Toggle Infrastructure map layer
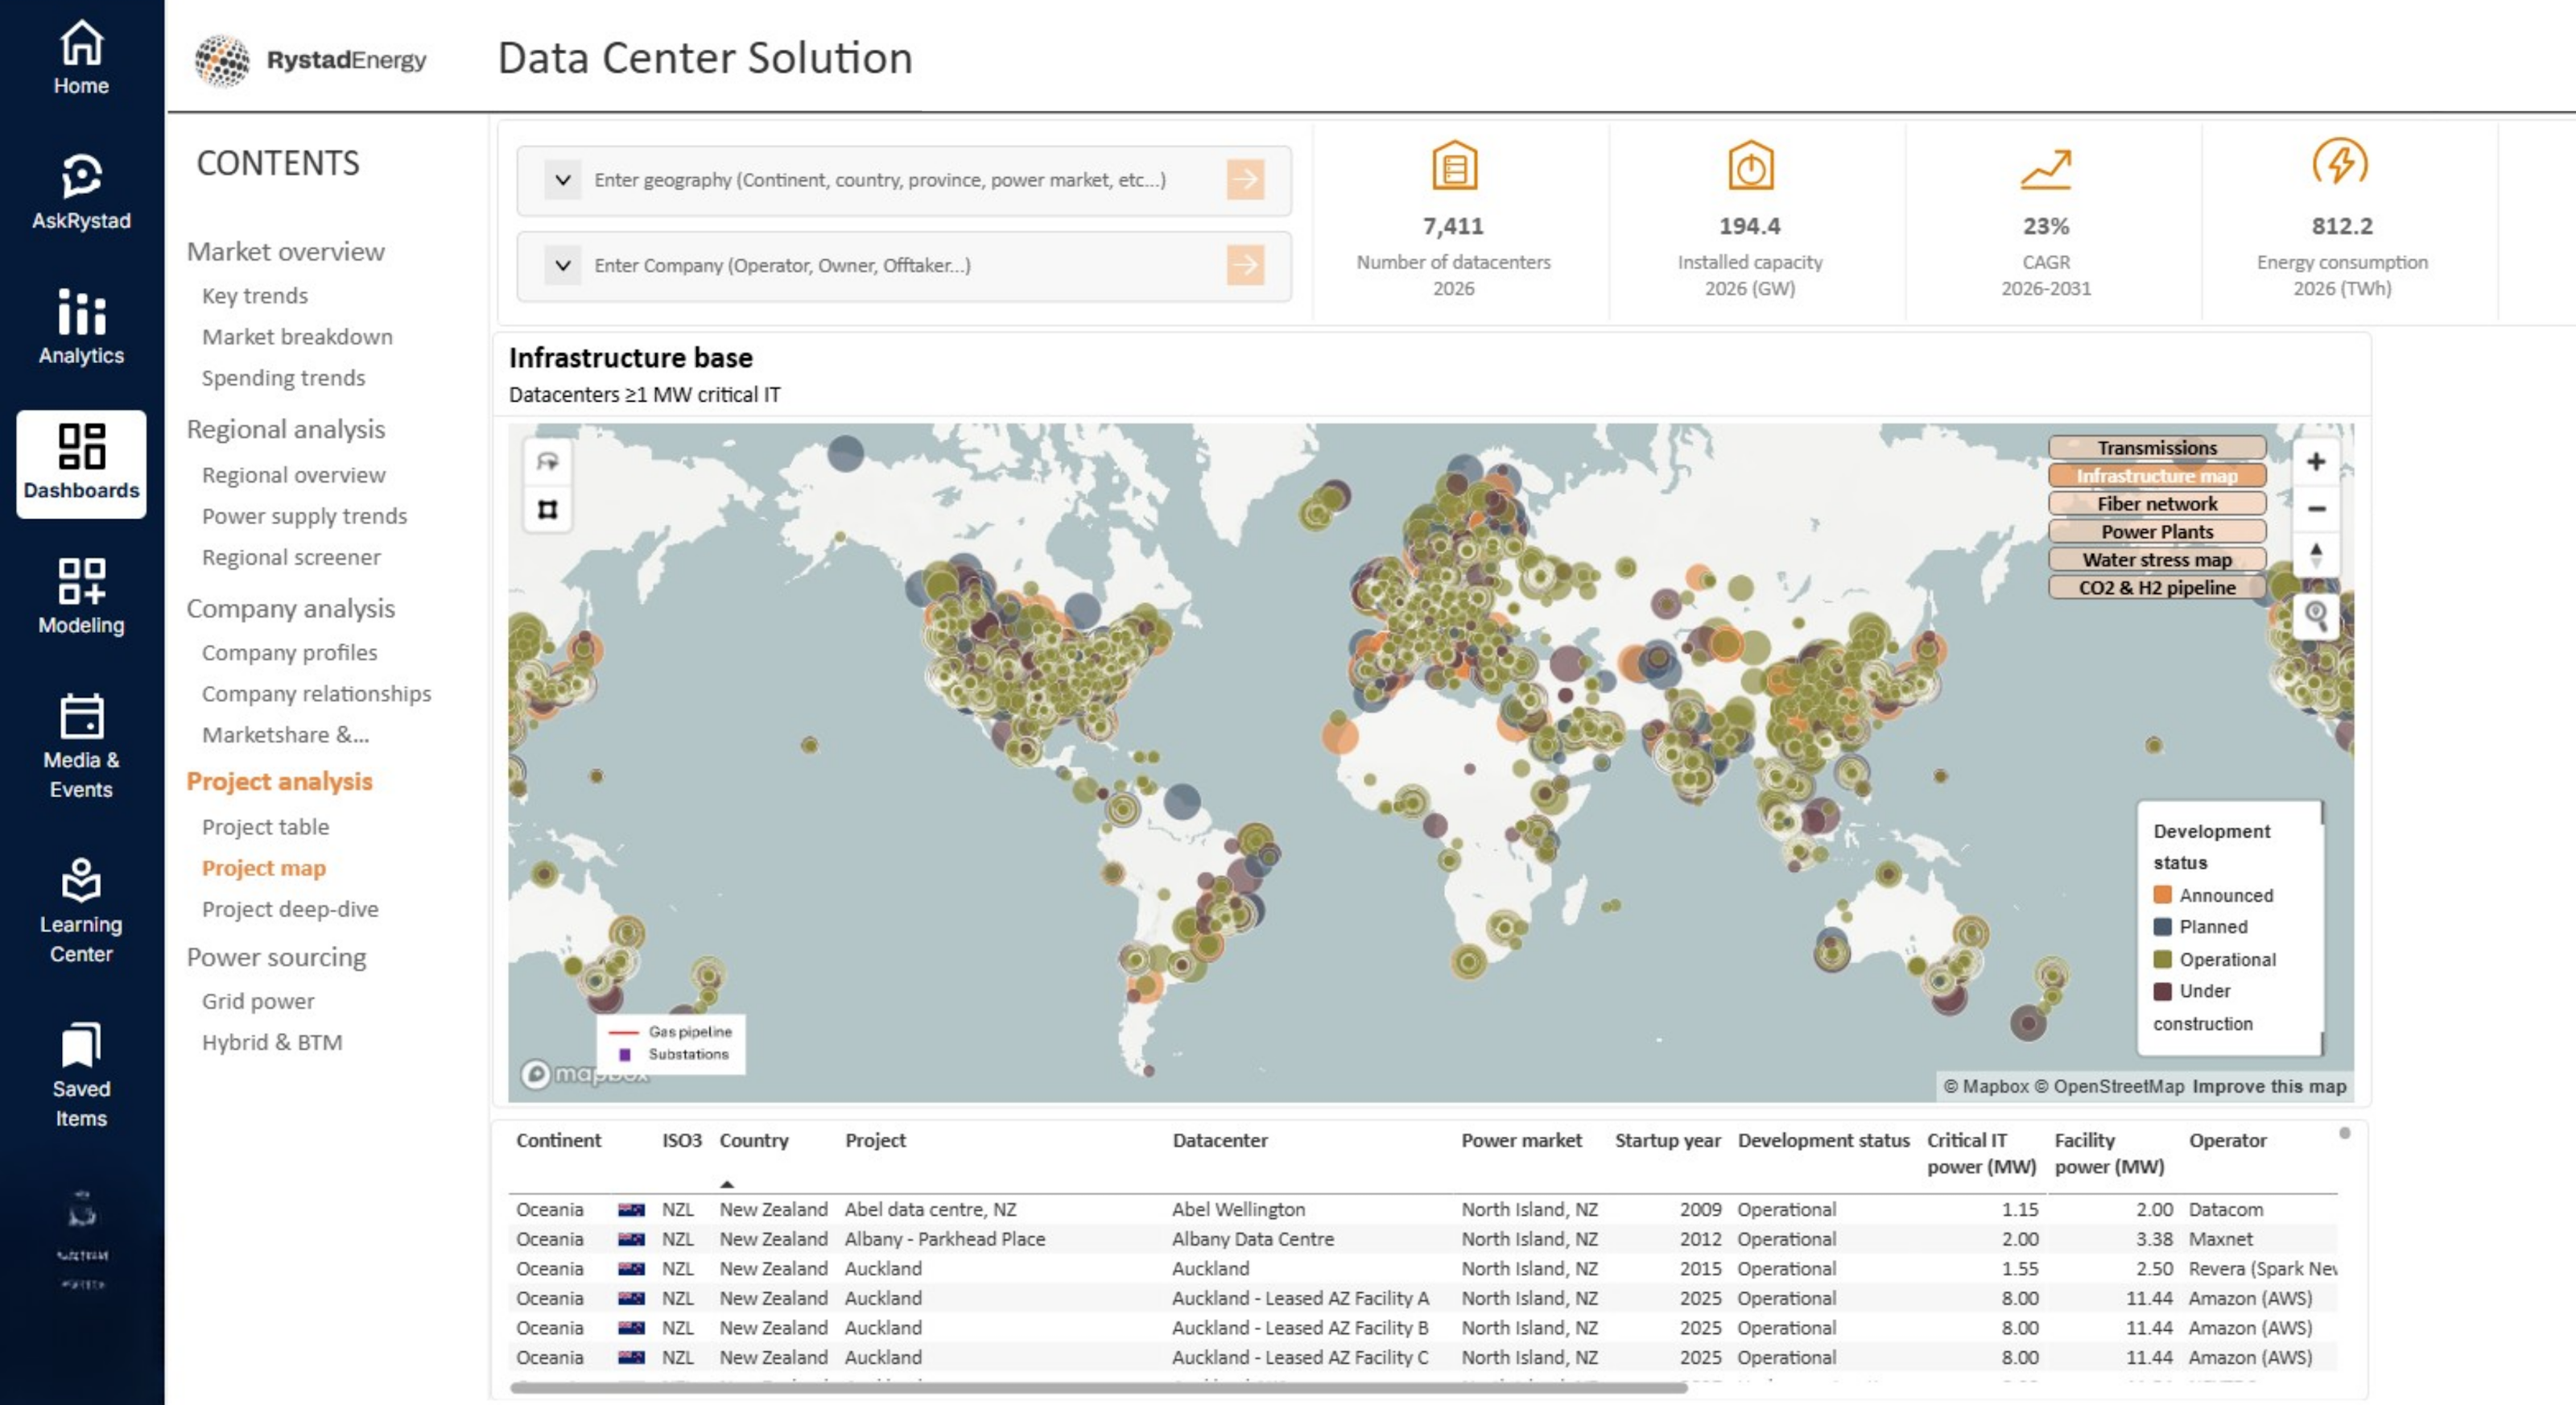2576x1405 pixels. (x=2156, y=476)
